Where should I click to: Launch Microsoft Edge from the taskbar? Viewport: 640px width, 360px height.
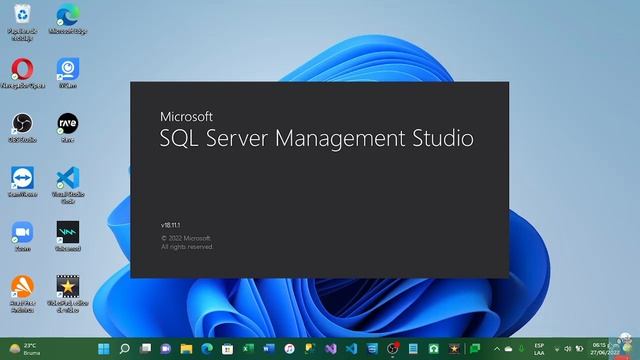pos(207,349)
